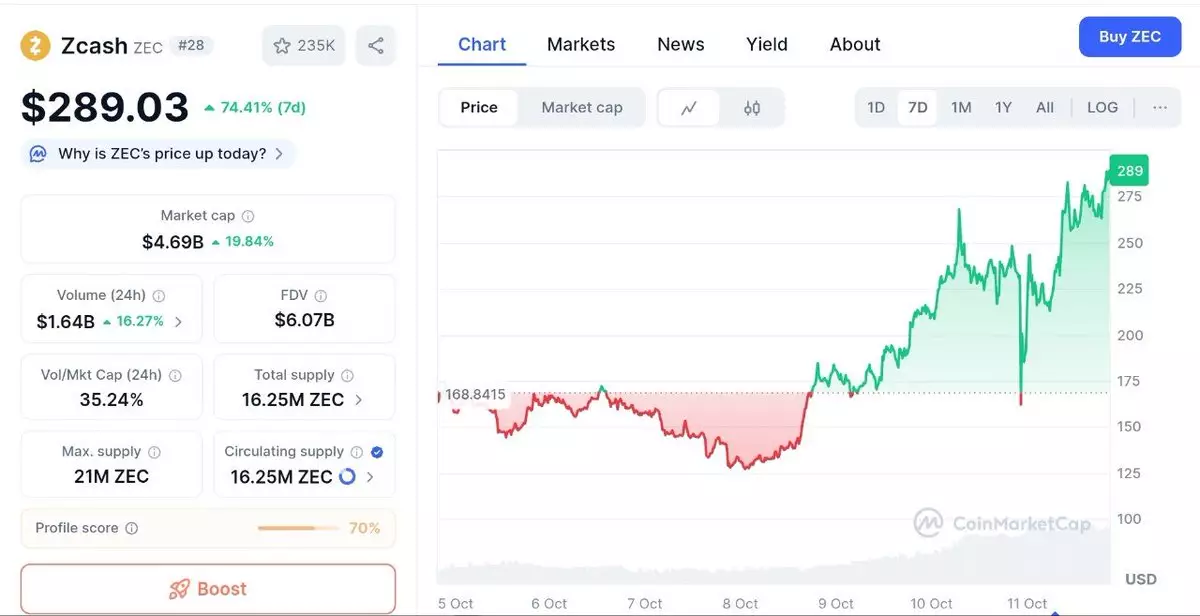This screenshot has height=616, width=1200.
Task: Click the Profile score info icon
Action: [132, 528]
